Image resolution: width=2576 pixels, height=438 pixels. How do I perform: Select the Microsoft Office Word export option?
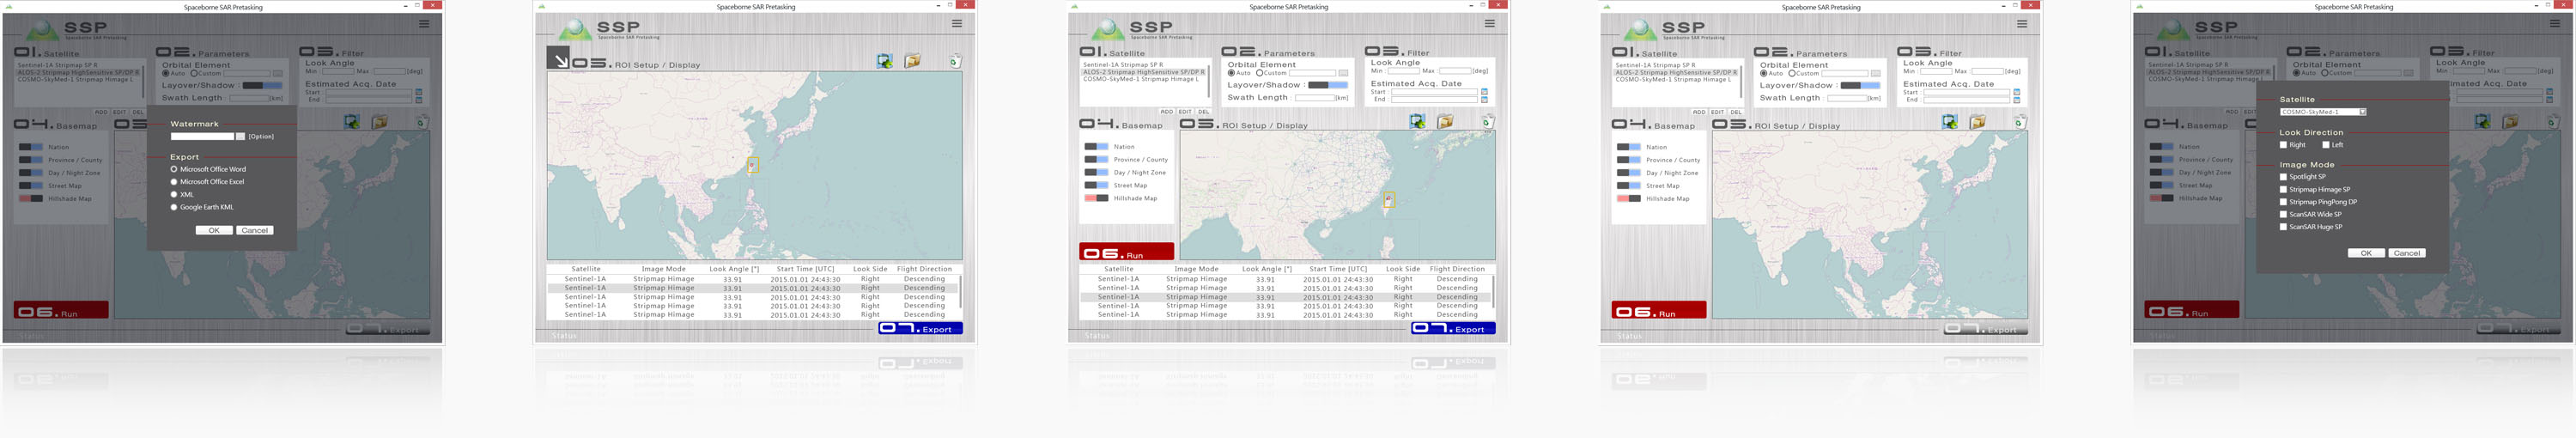point(174,169)
